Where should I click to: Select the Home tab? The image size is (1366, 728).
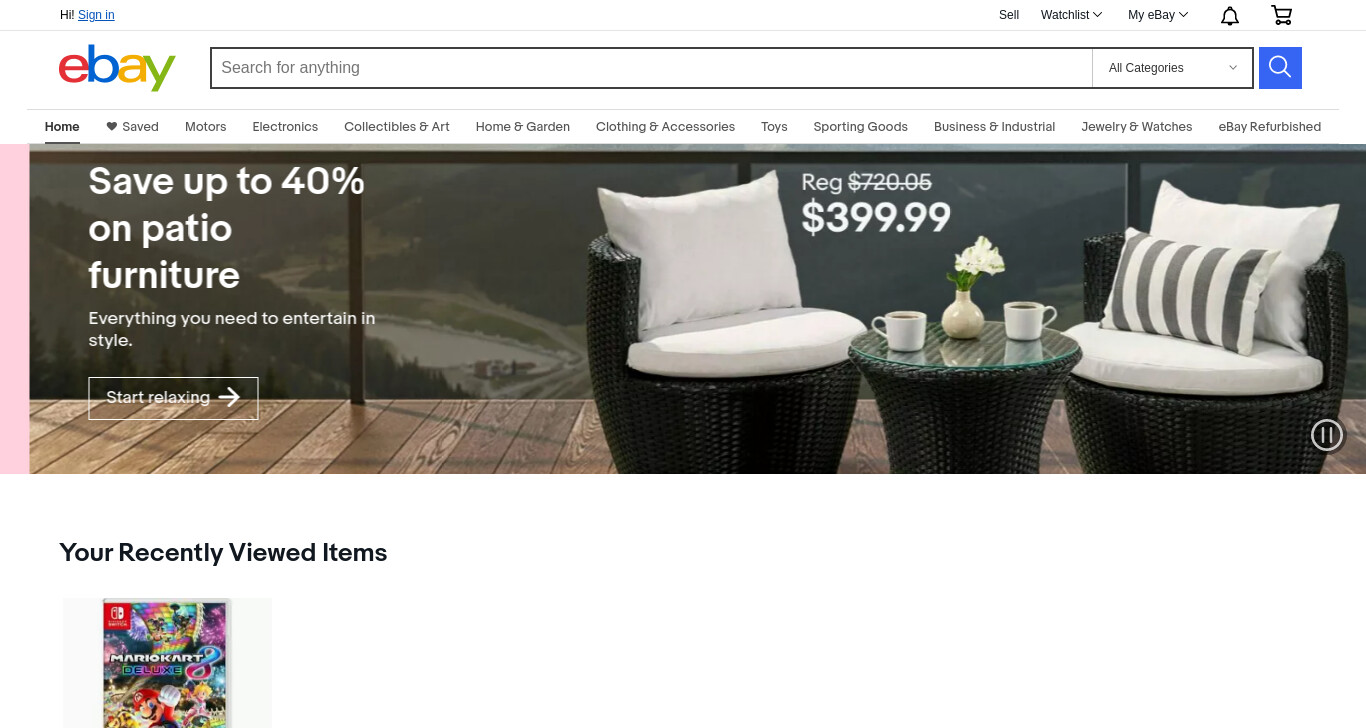(x=62, y=127)
